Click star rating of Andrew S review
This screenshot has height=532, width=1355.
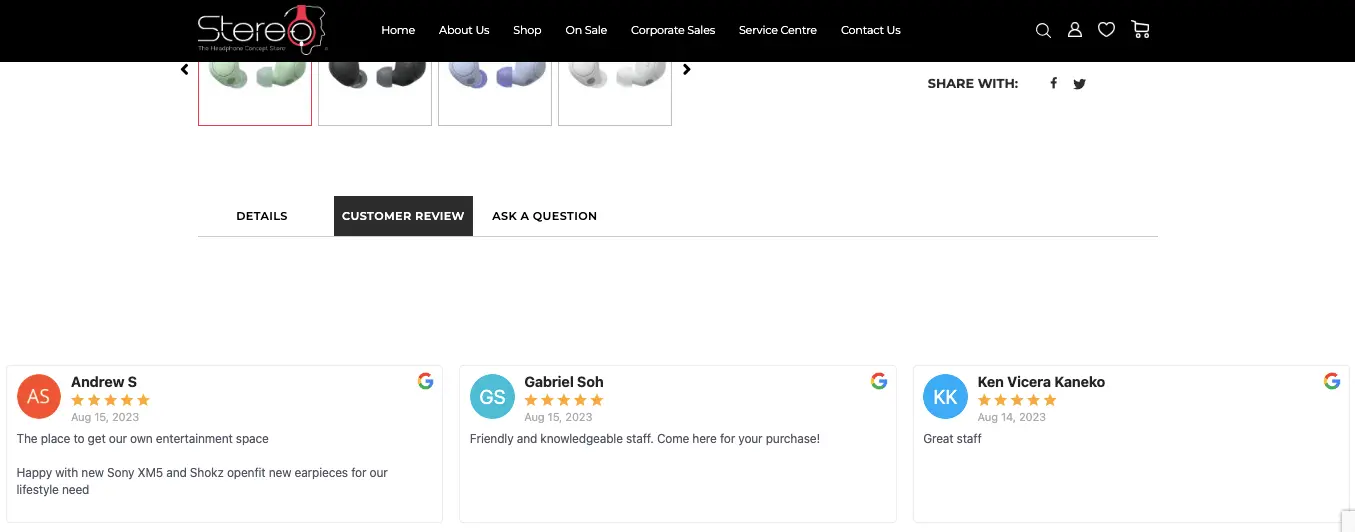[x=110, y=400]
